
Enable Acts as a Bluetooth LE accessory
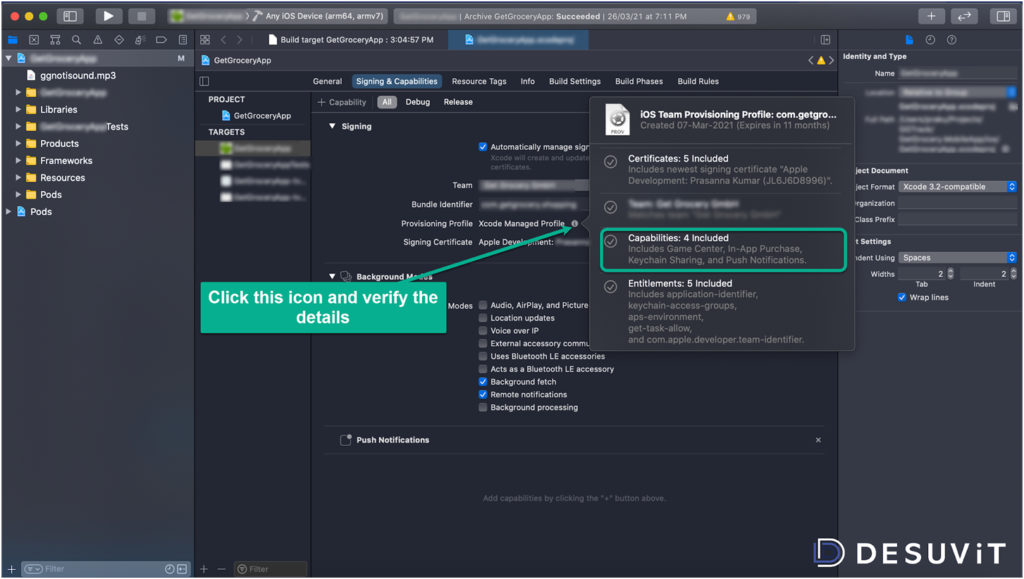tap(483, 369)
